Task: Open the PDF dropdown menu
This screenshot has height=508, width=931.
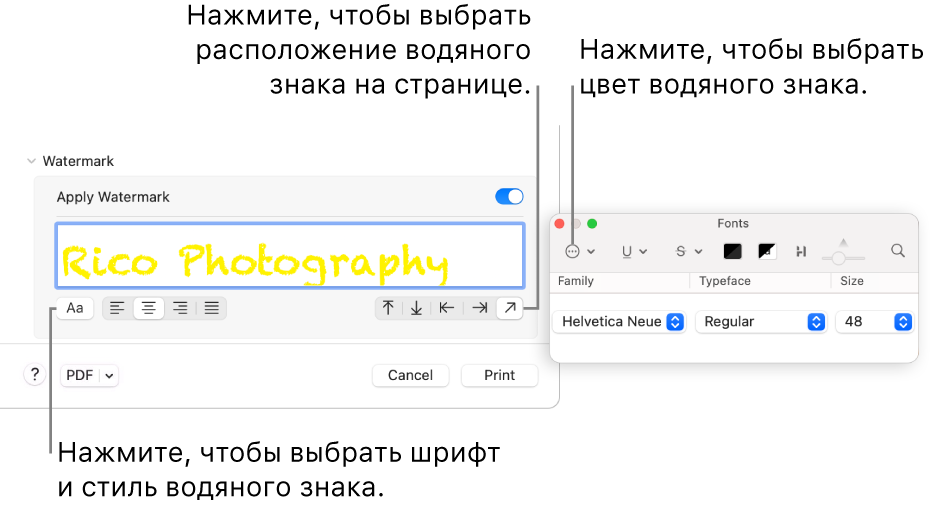Action: coord(89,375)
